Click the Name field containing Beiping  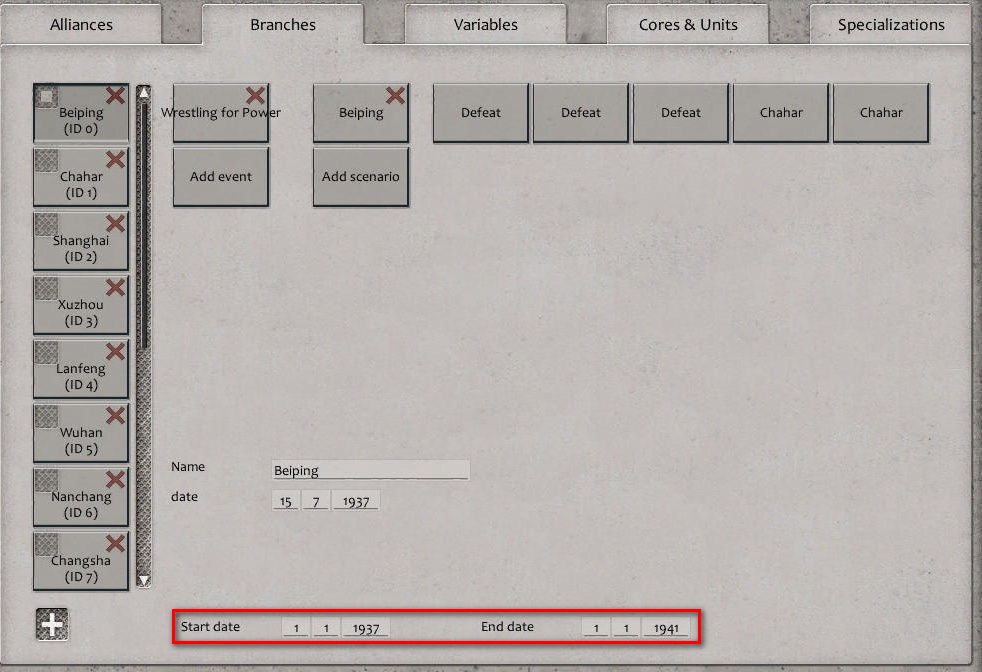(x=370, y=469)
